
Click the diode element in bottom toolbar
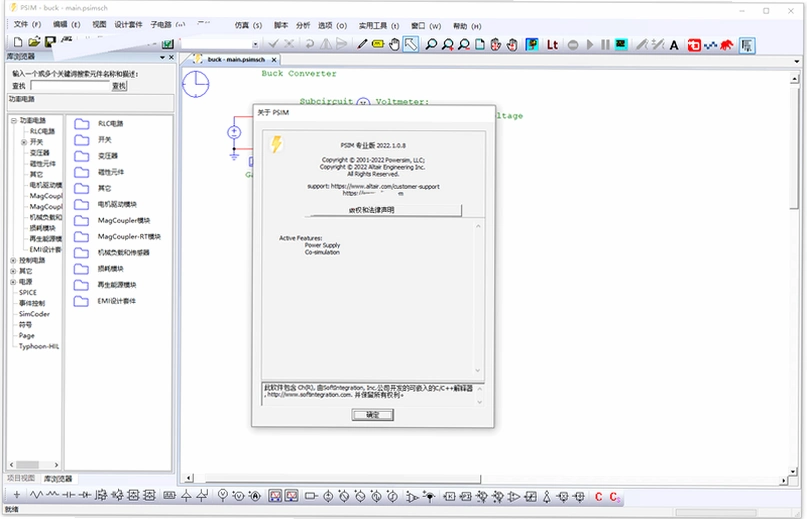pyautogui.click(x=84, y=495)
